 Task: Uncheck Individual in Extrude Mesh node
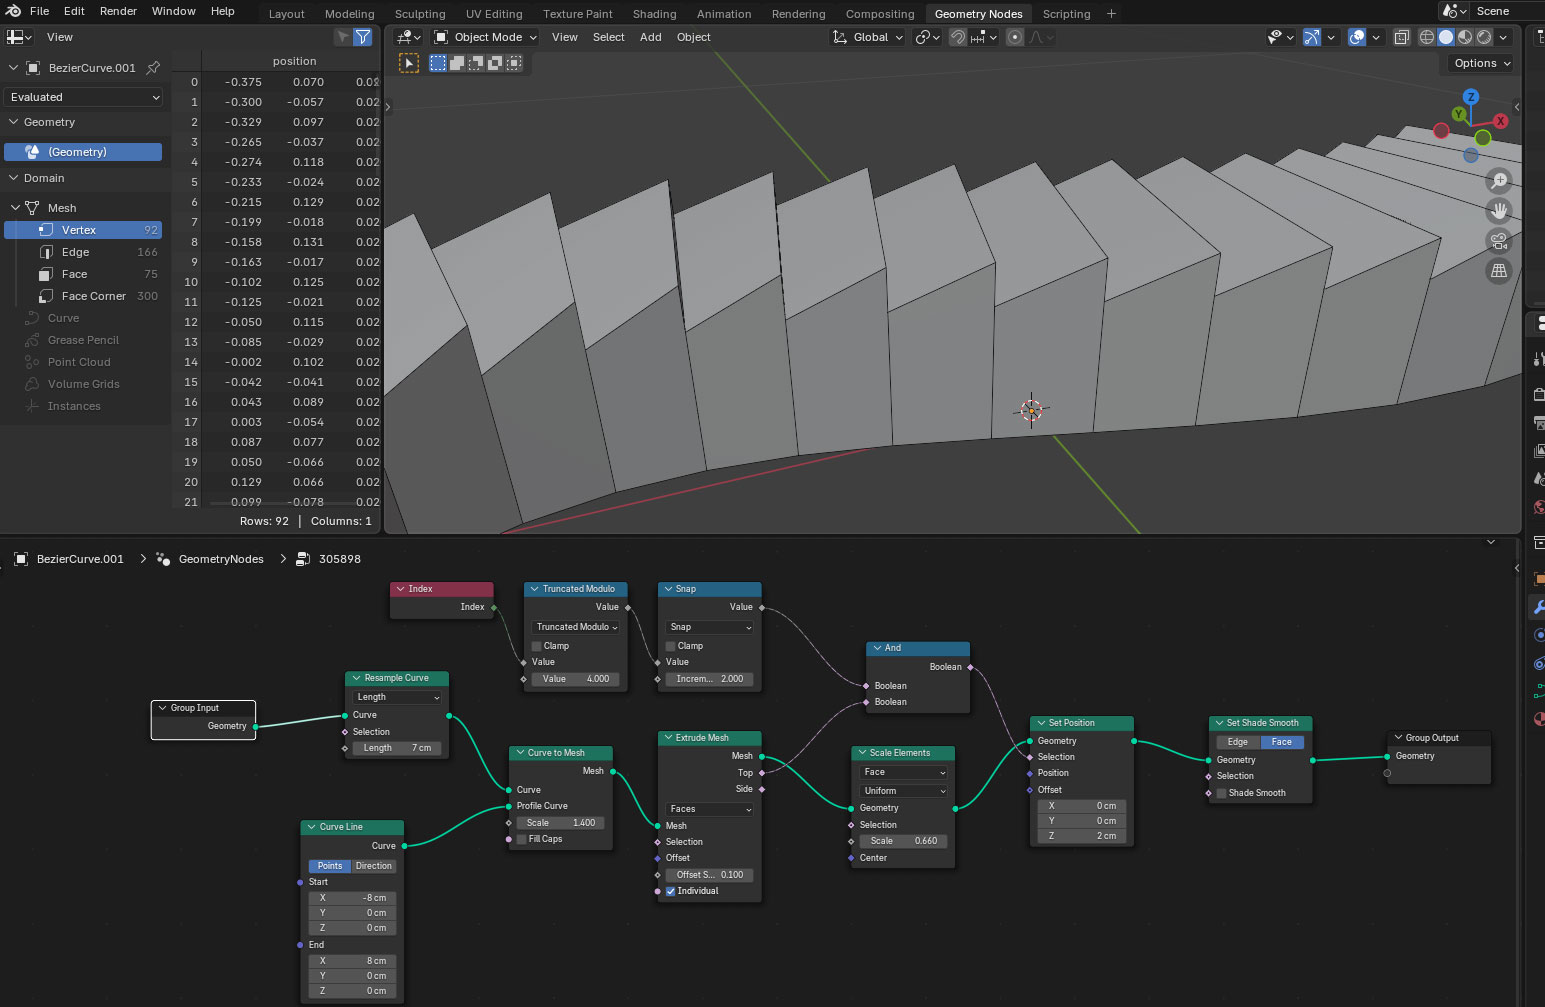[671, 891]
